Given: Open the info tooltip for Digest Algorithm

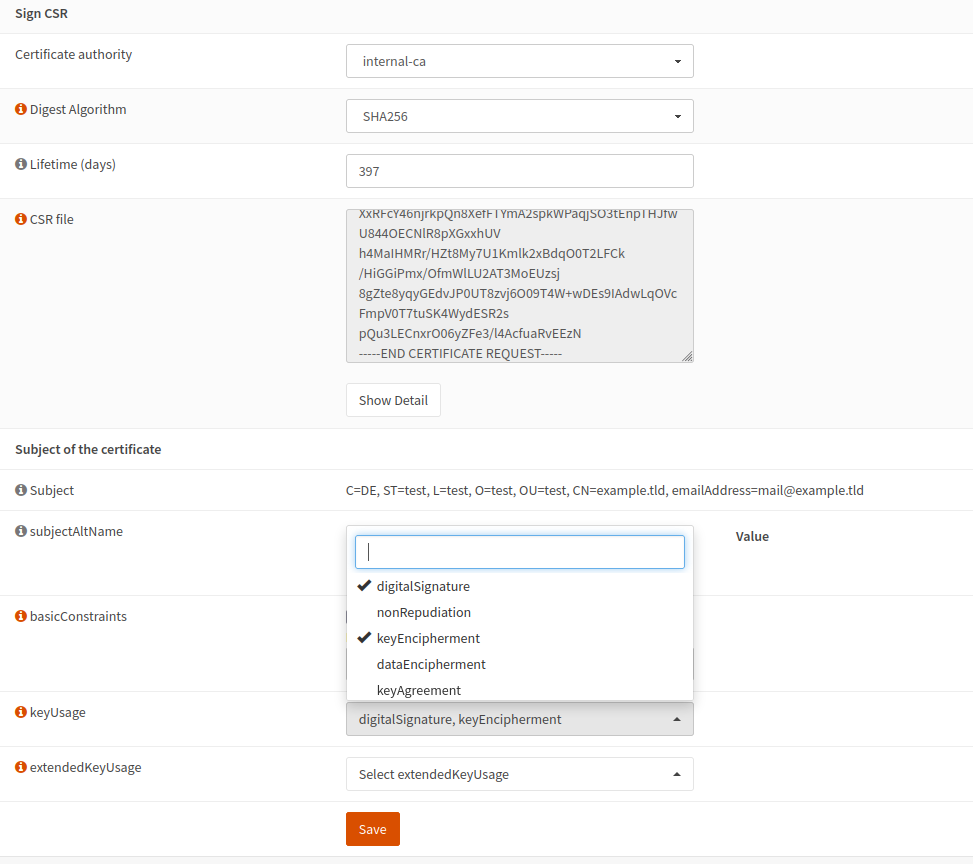Looking at the screenshot, I should pos(20,109).
